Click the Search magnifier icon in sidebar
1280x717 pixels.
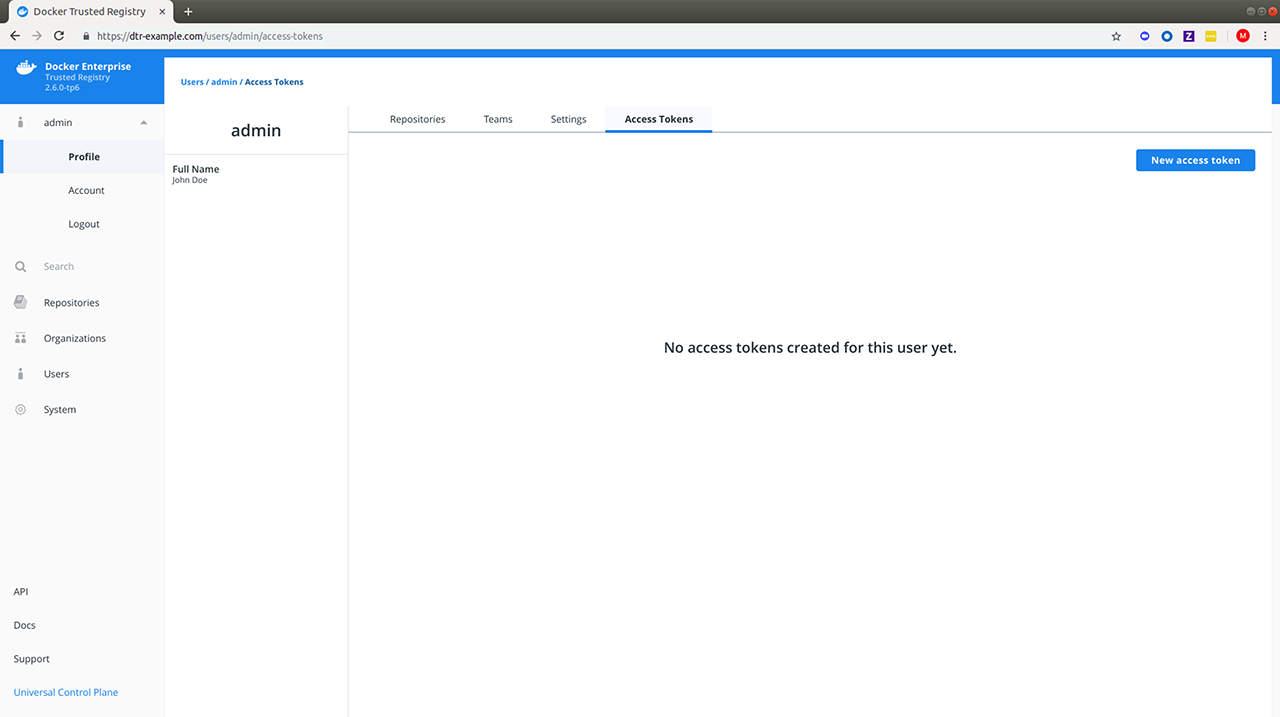pos(20,267)
